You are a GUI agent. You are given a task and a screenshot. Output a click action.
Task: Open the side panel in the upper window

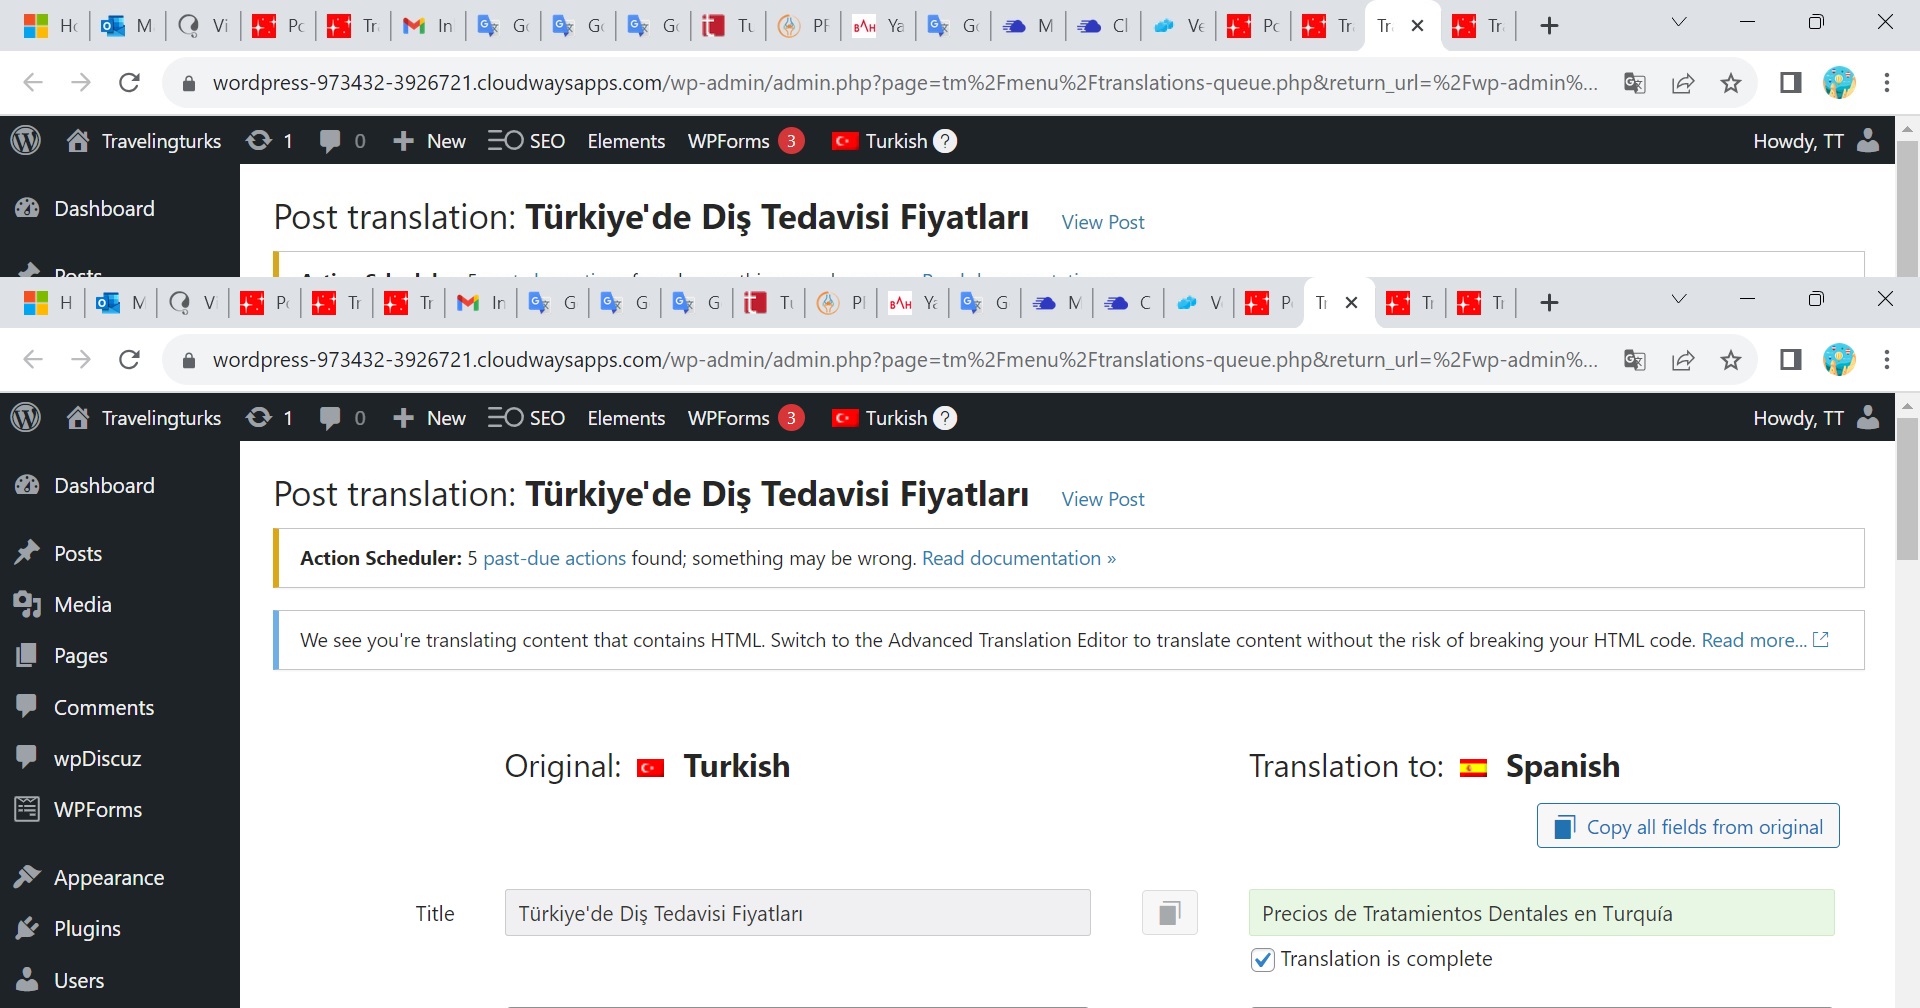point(1791,83)
